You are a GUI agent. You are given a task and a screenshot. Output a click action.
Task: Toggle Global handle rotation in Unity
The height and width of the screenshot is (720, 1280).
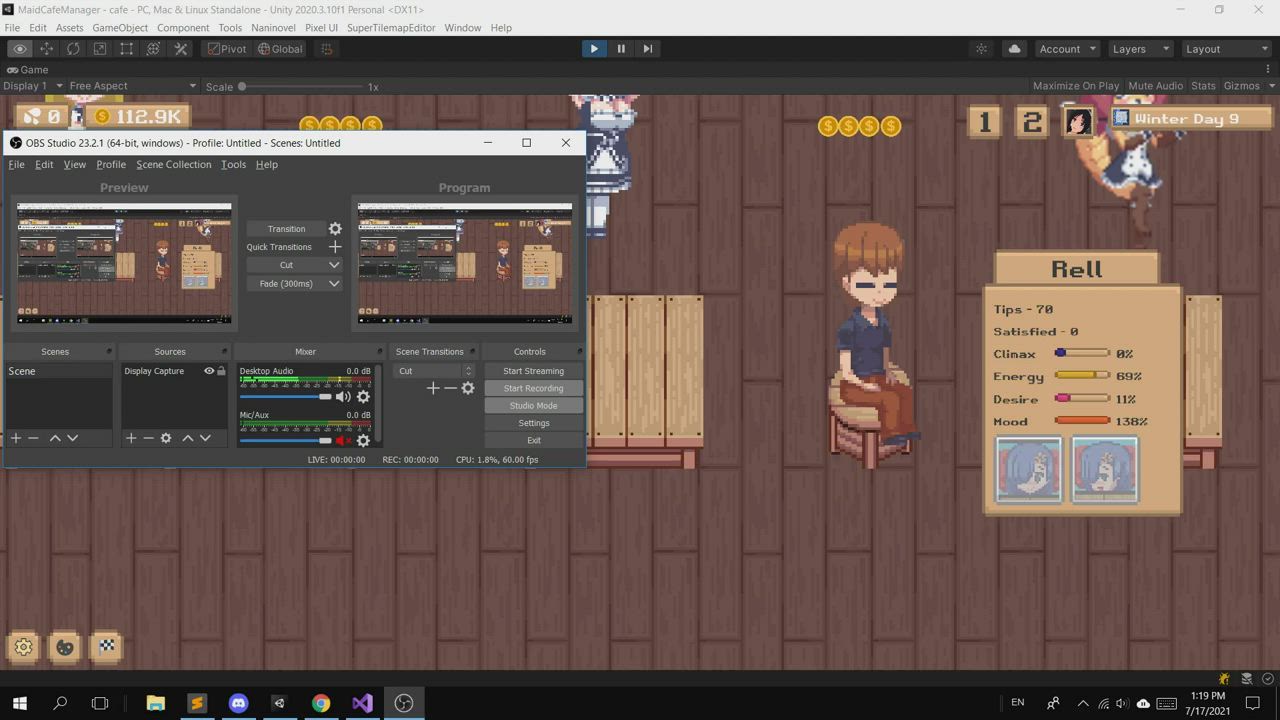tap(280, 48)
